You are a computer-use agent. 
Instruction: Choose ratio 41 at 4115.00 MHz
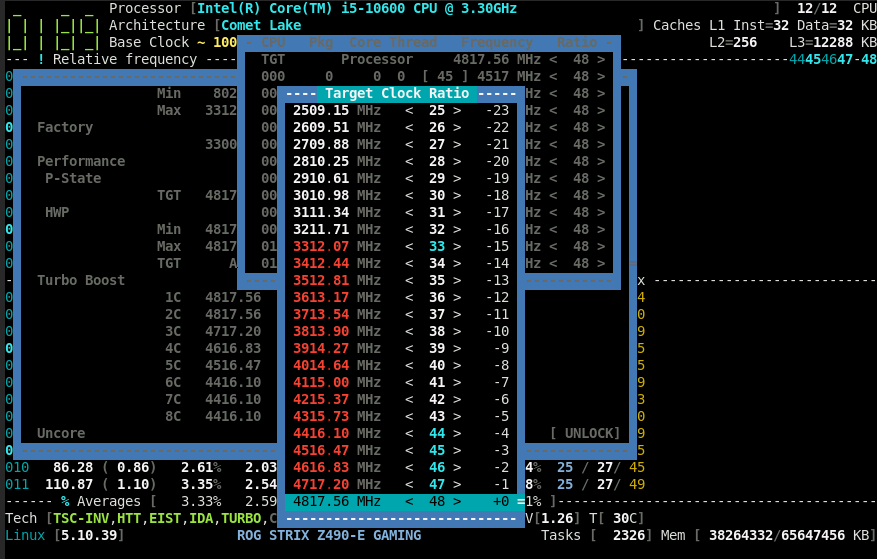pos(401,382)
